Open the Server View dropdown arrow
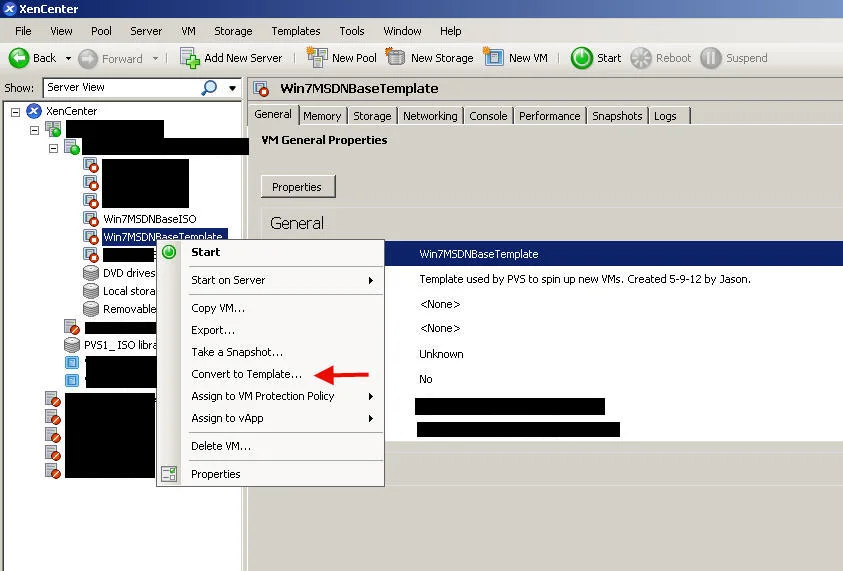 point(232,88)
